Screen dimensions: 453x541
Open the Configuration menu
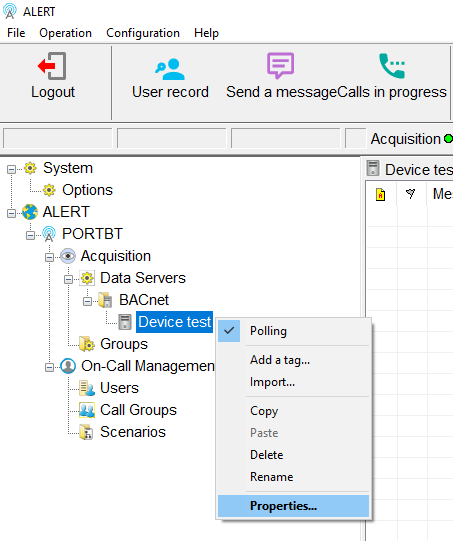tap(143, 33)
